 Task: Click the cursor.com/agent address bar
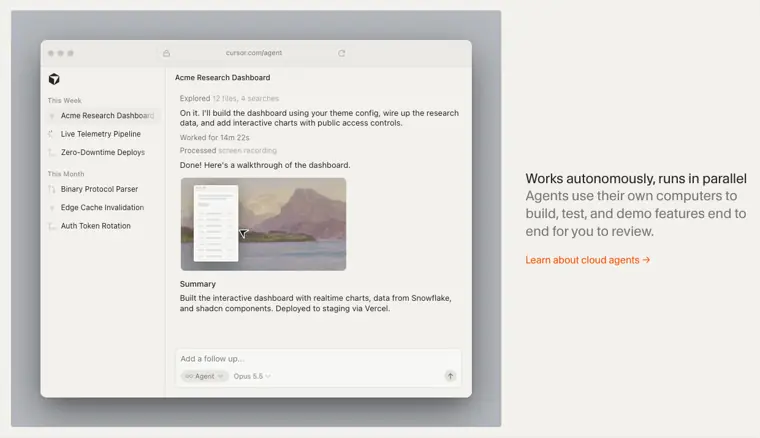click(254, 53)
